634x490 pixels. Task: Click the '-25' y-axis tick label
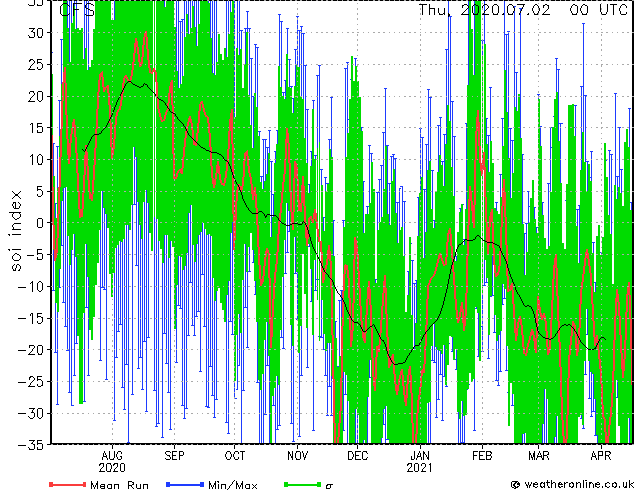(x=32, y=381)
